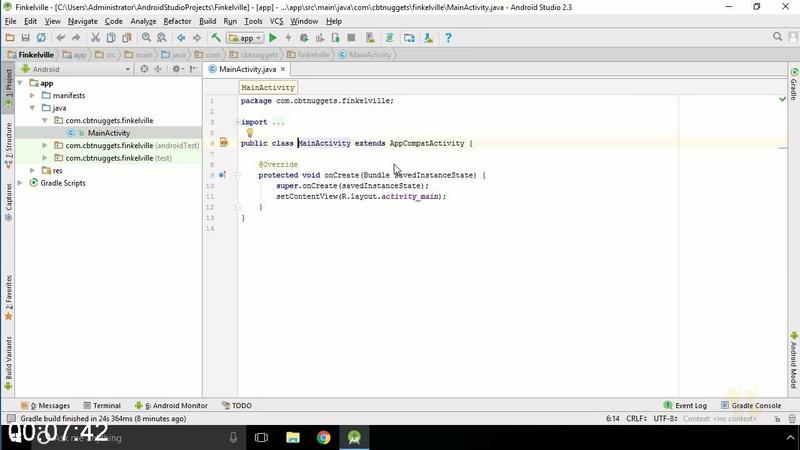
Task: Open the File menu
Action: tap(10, 21)
